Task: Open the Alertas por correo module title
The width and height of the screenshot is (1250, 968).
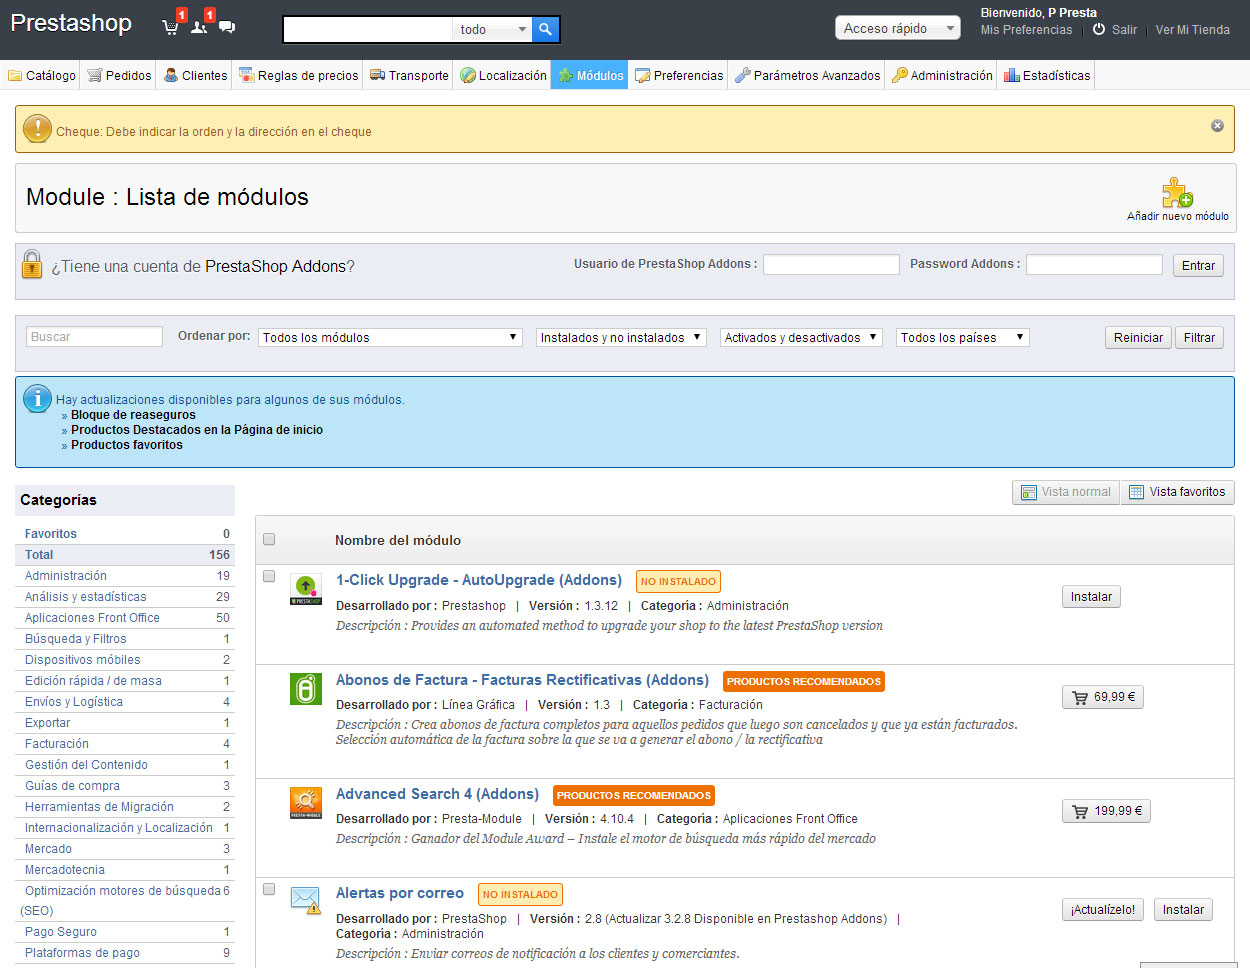Action: [400, 893]
